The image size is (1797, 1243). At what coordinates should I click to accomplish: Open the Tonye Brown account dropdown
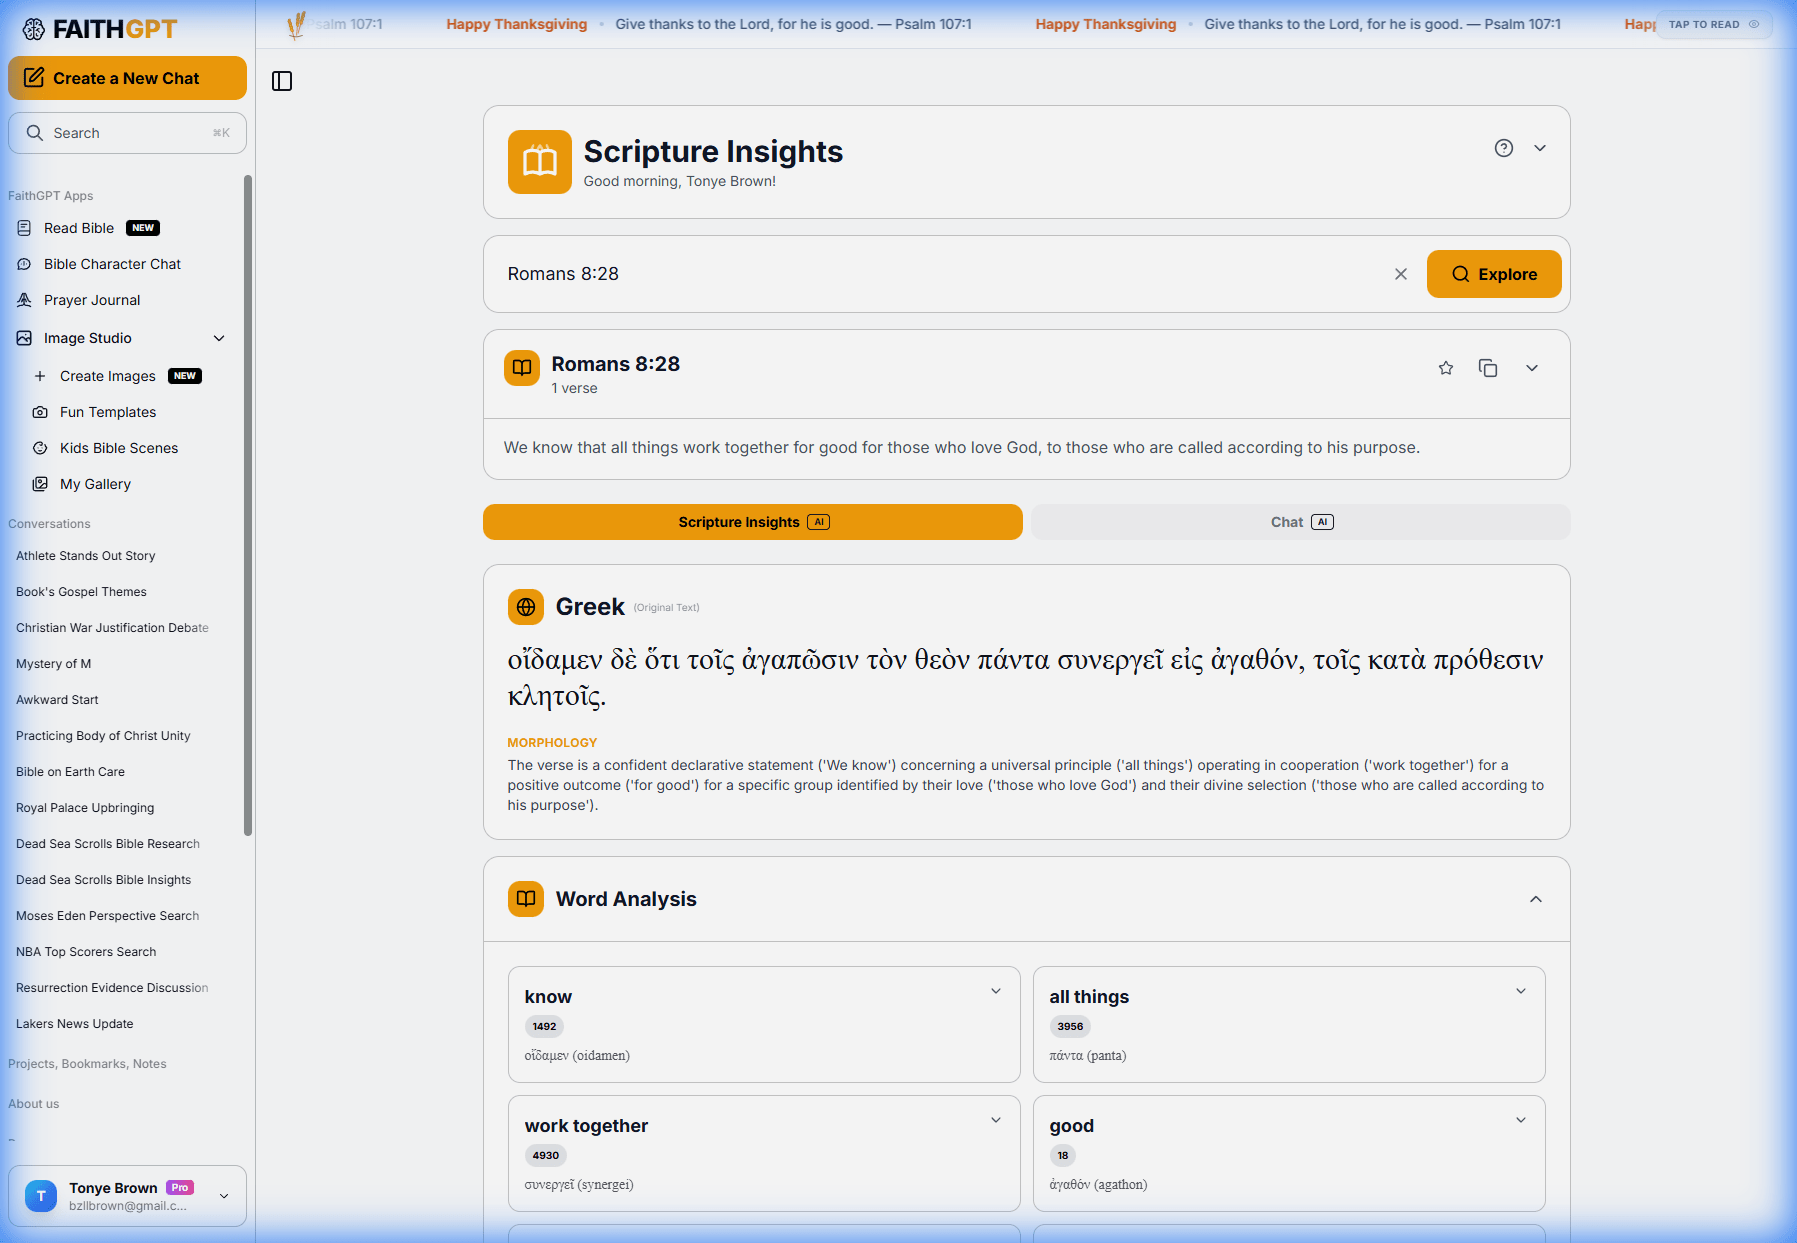[224, 1196]
